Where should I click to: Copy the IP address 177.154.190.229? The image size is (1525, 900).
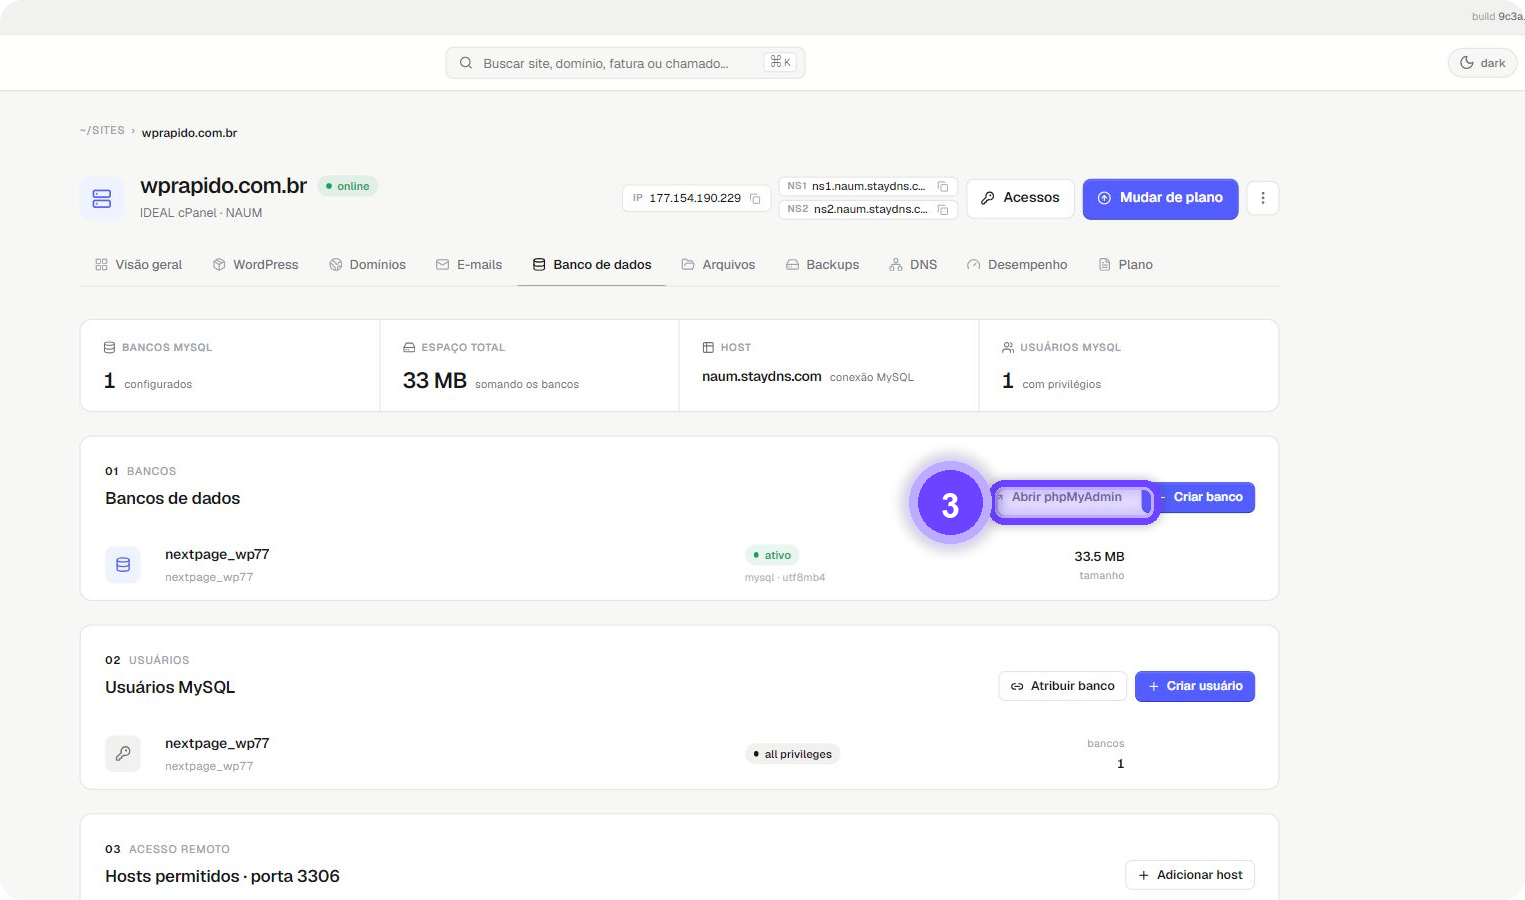click(755, 198)
